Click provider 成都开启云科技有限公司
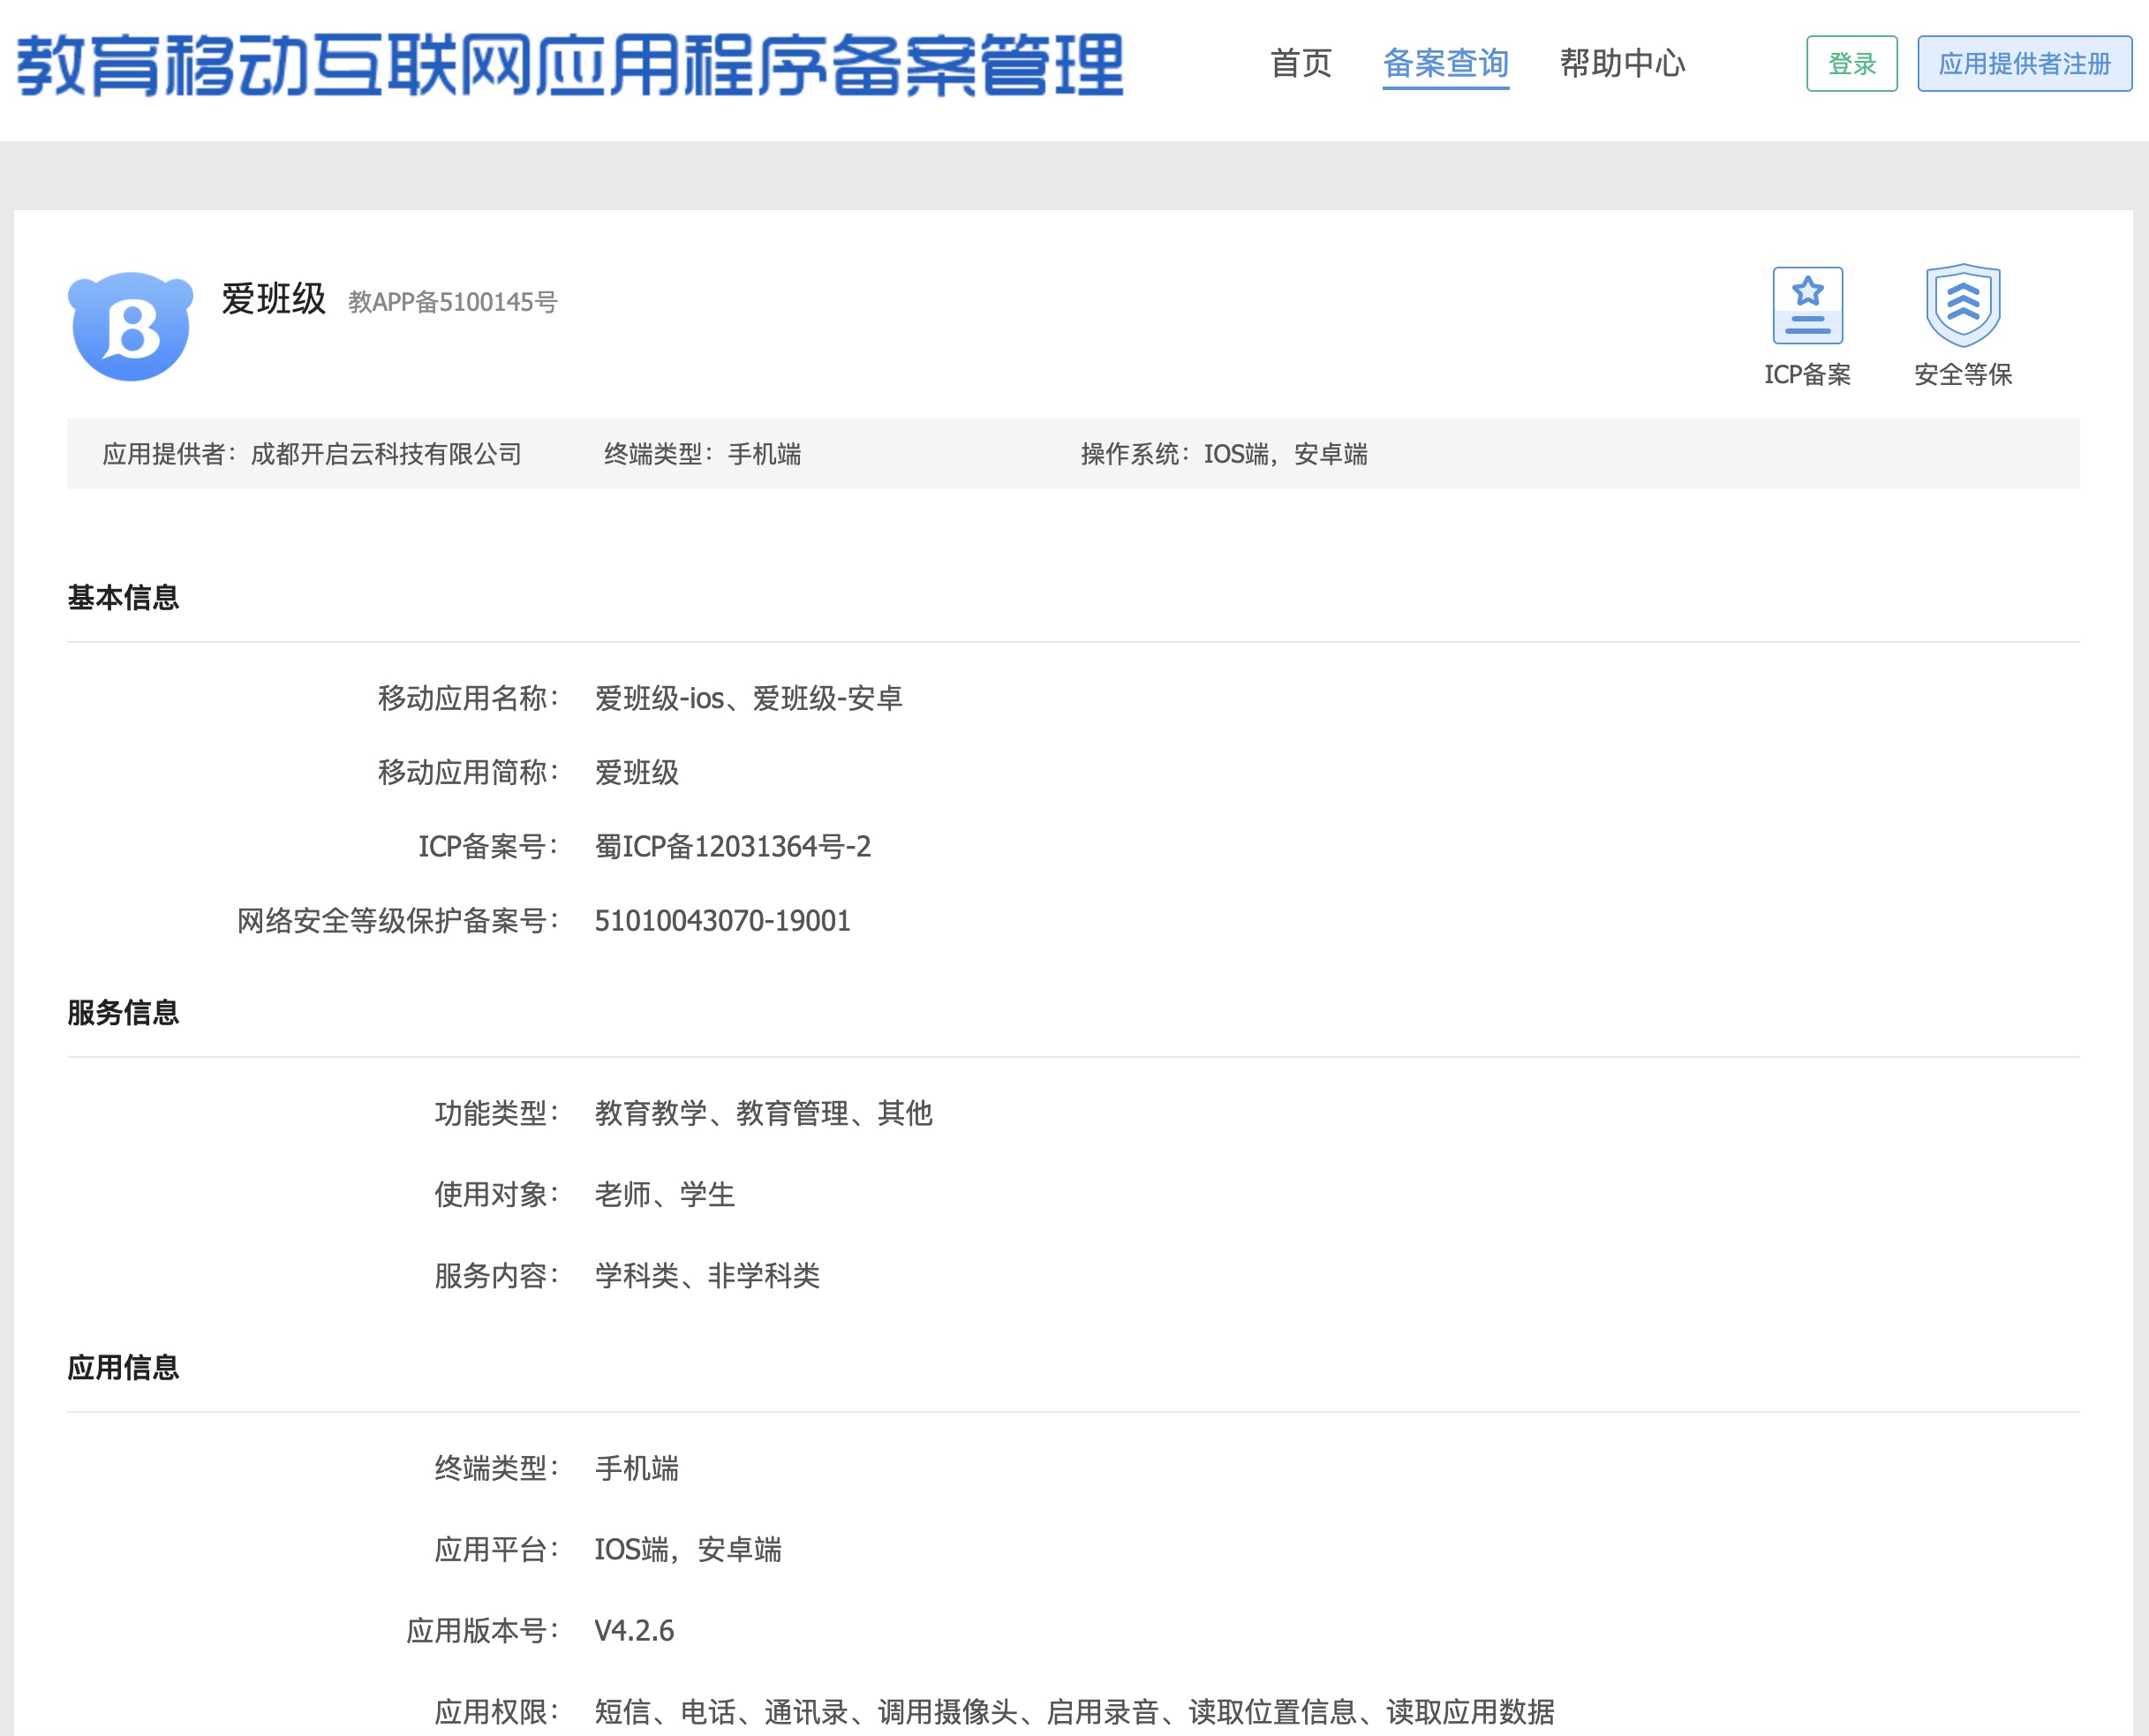 (386, 454)
